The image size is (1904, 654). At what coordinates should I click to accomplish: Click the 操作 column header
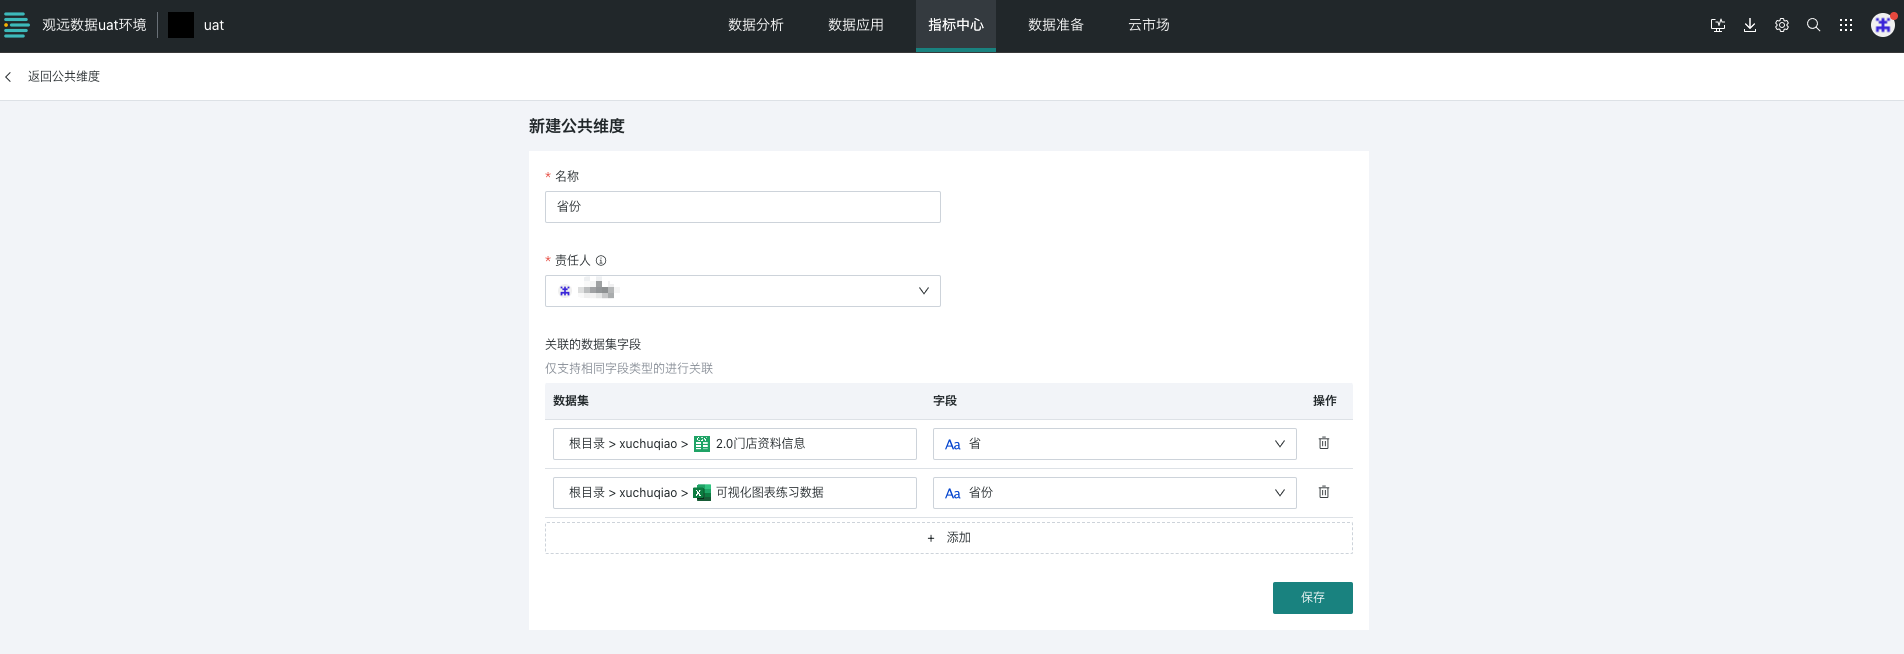1325,401
